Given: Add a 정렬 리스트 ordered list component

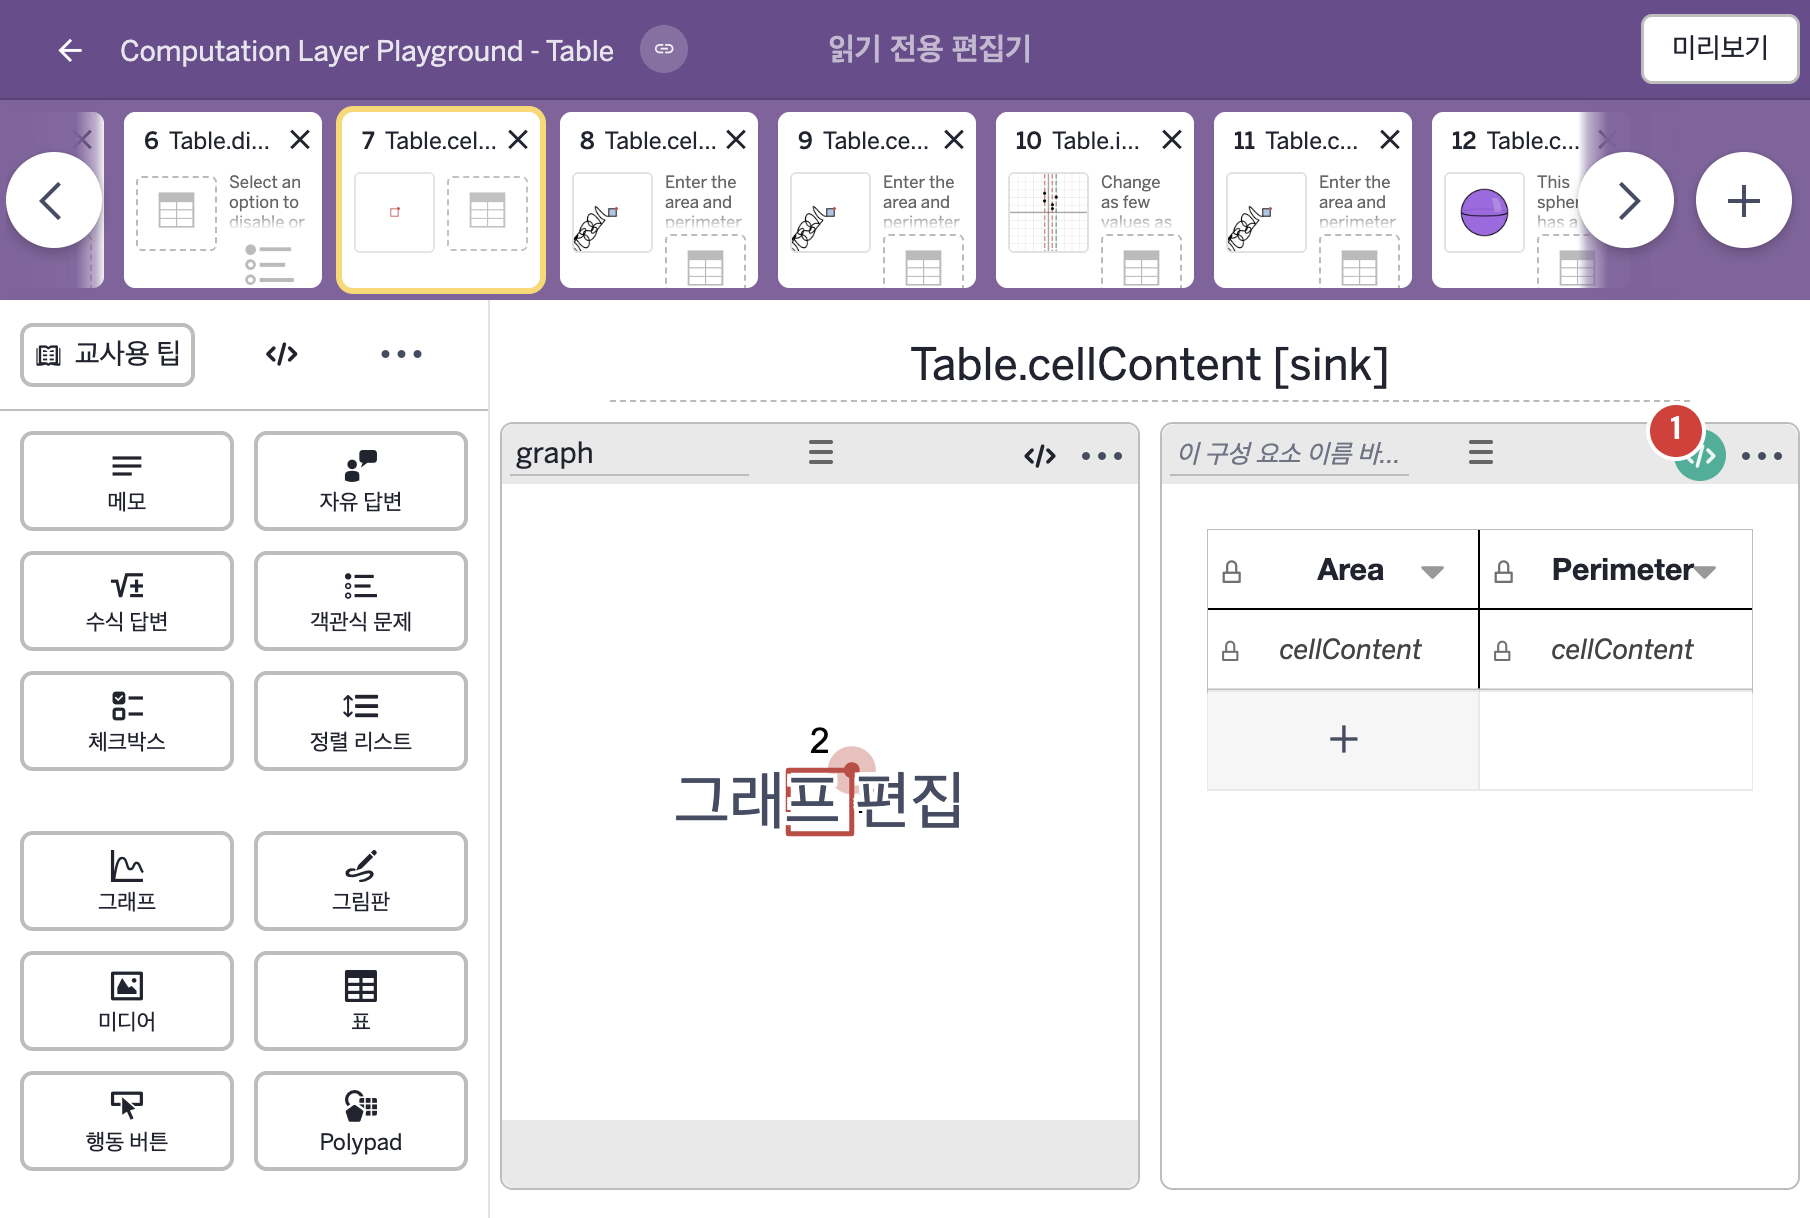Looking at the screenshot, I should [x=361, y=721].
